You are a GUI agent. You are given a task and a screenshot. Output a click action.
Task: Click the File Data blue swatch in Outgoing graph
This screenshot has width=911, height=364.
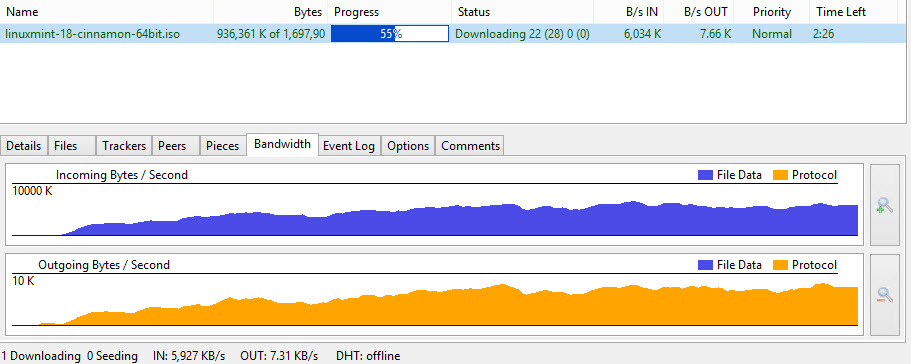705,265
